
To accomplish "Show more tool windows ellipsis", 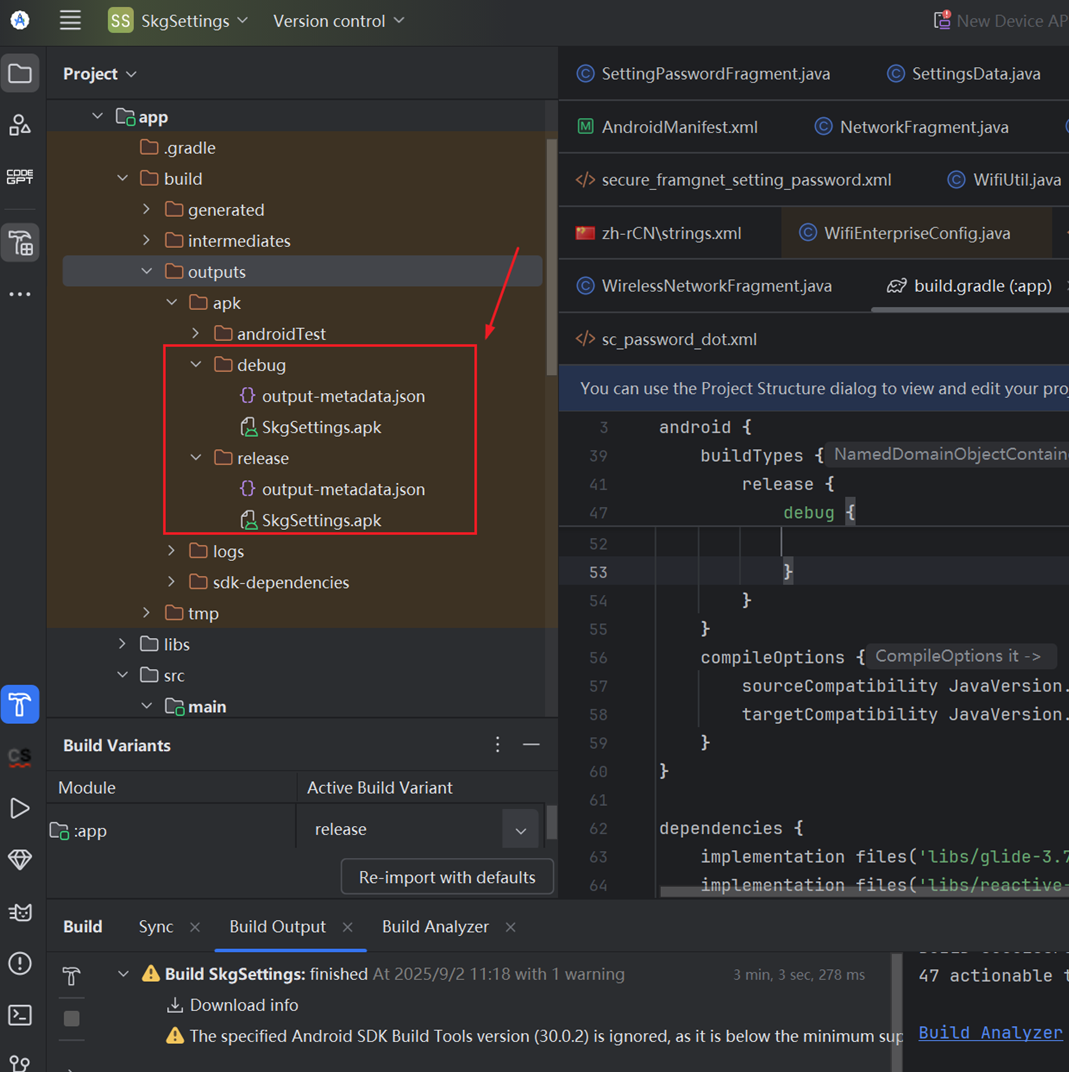I will pyautogui.click(x=20, y=294).
